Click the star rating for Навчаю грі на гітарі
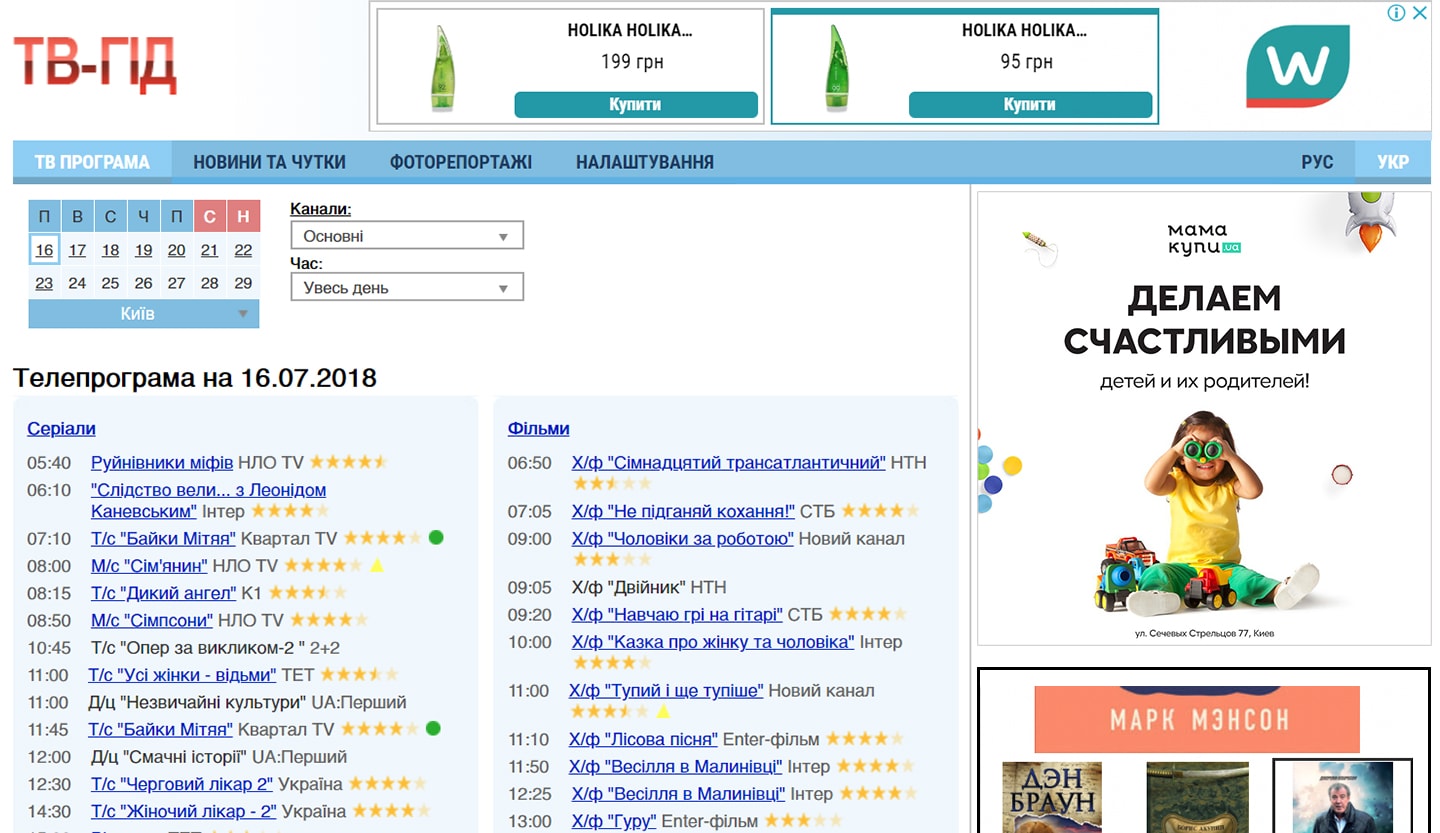Viewport: 1440px width, 833px height. [x=868, y=614]
